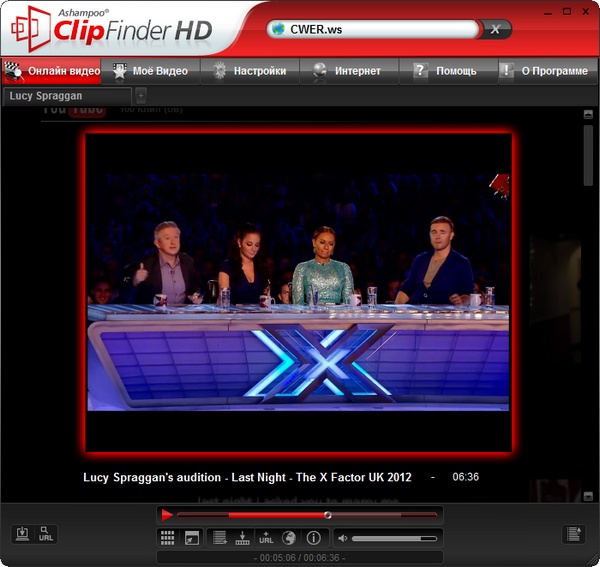The width and height of the screenshot is (600, 567).
Task: Click the URL icon in the player toolbar
Action: [266, 538]
